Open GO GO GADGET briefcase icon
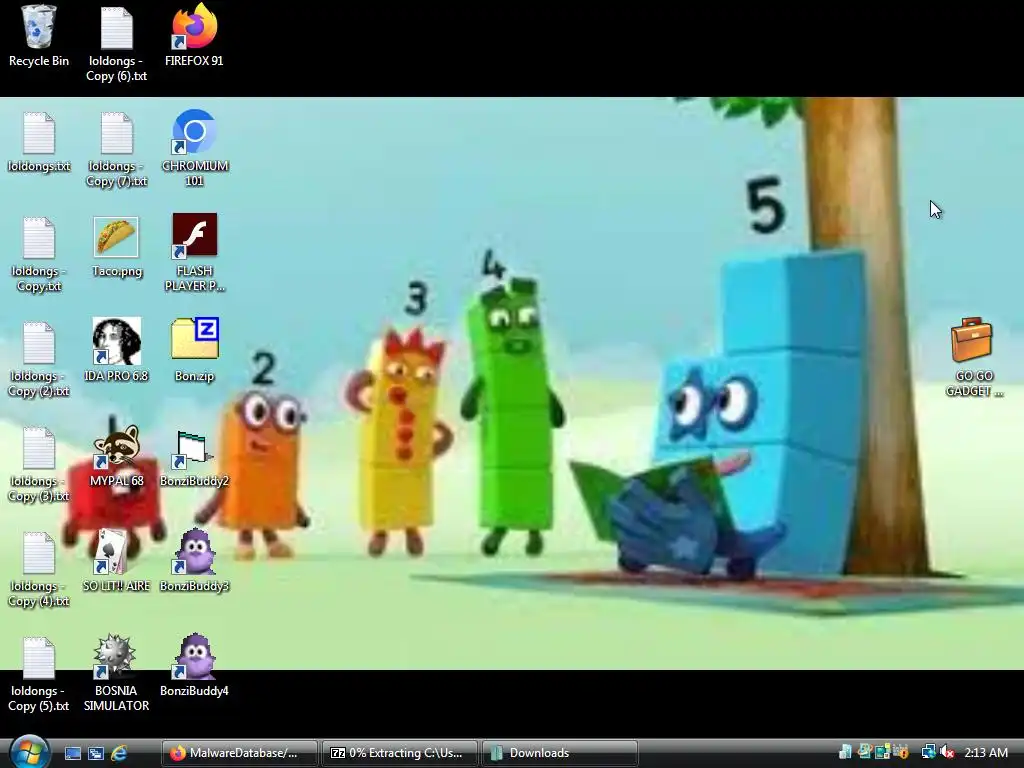 [973, 358]
